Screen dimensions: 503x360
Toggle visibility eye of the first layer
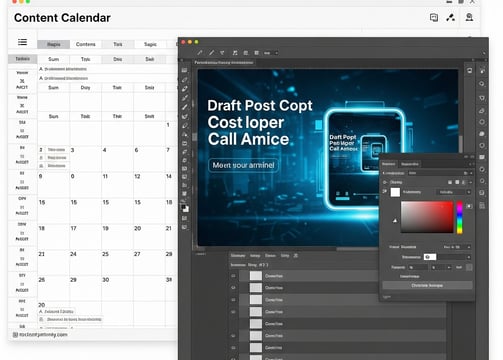point(233,276)
